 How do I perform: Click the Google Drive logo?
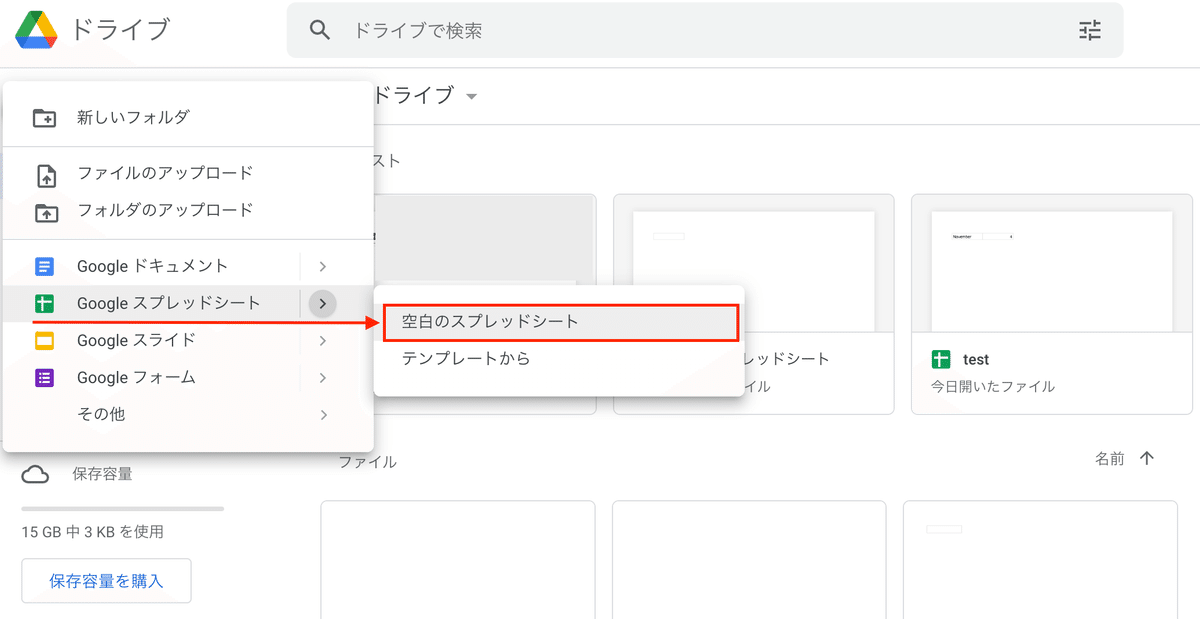click(x=38, y=30)
